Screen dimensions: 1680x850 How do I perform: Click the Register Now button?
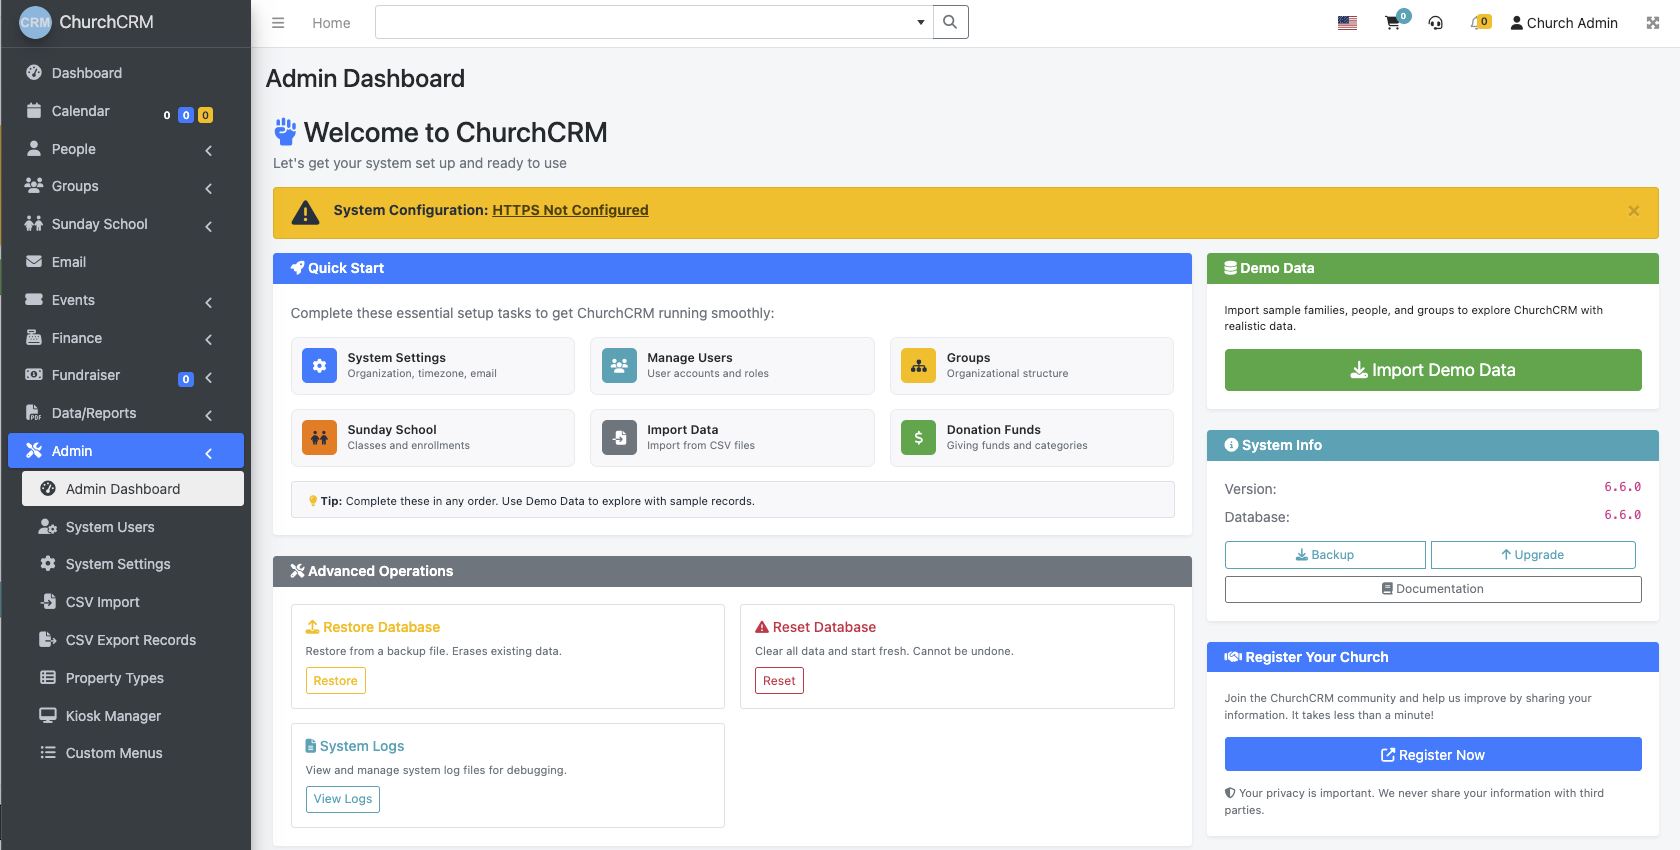coord(1433,755)
